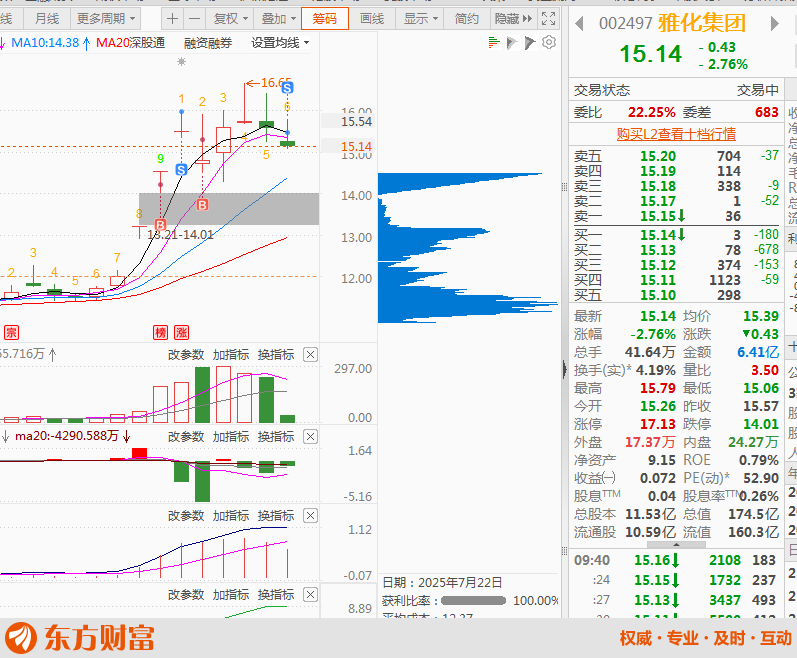Image resolution: width=797 pixels, height=658 pixels.
Task: Open the 设置均线 moving average dropdown
Action: (280, 43)
